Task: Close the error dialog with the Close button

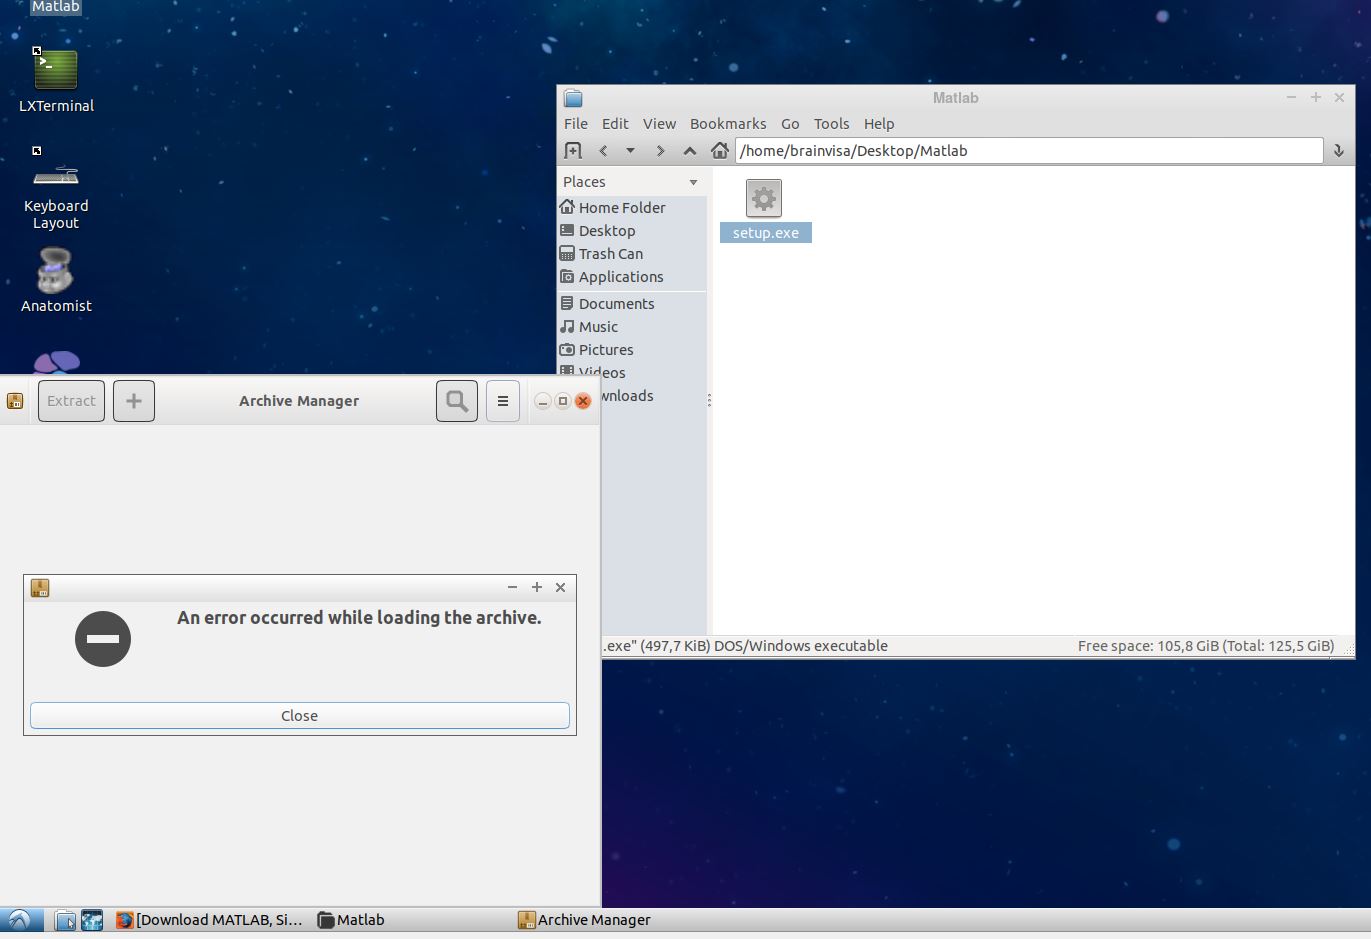Action: pos(300,716)
